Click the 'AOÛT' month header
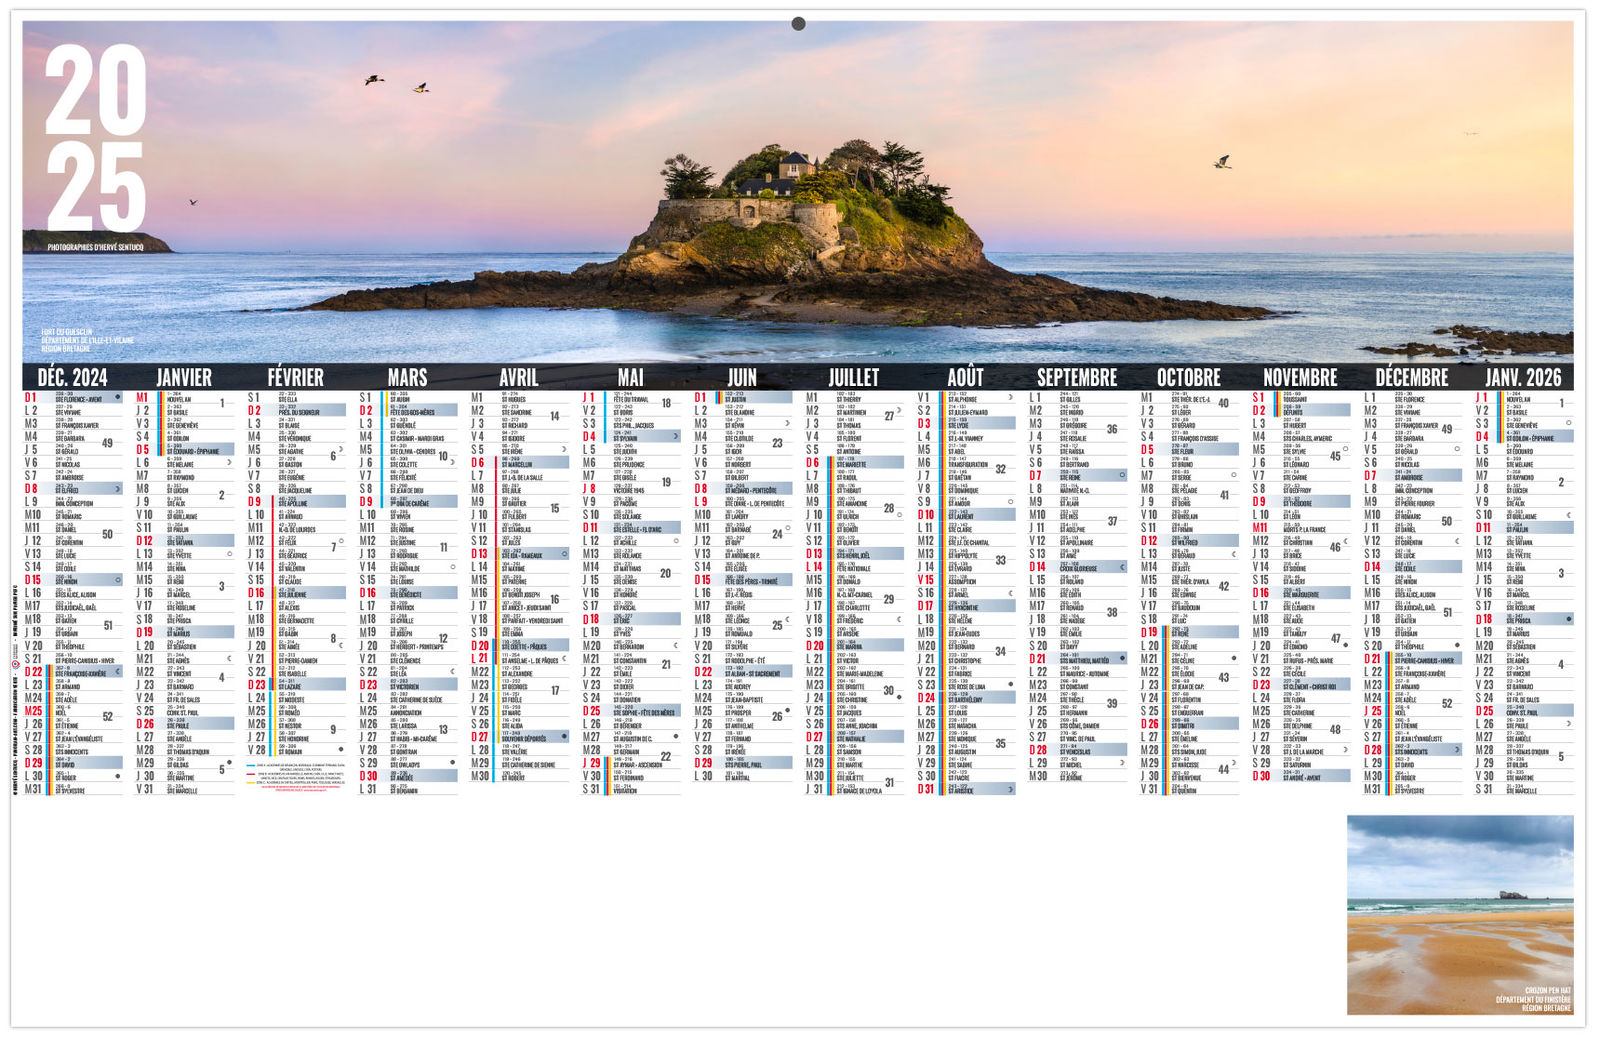This screenshot has height=1037, width=1600. [966, 377]
